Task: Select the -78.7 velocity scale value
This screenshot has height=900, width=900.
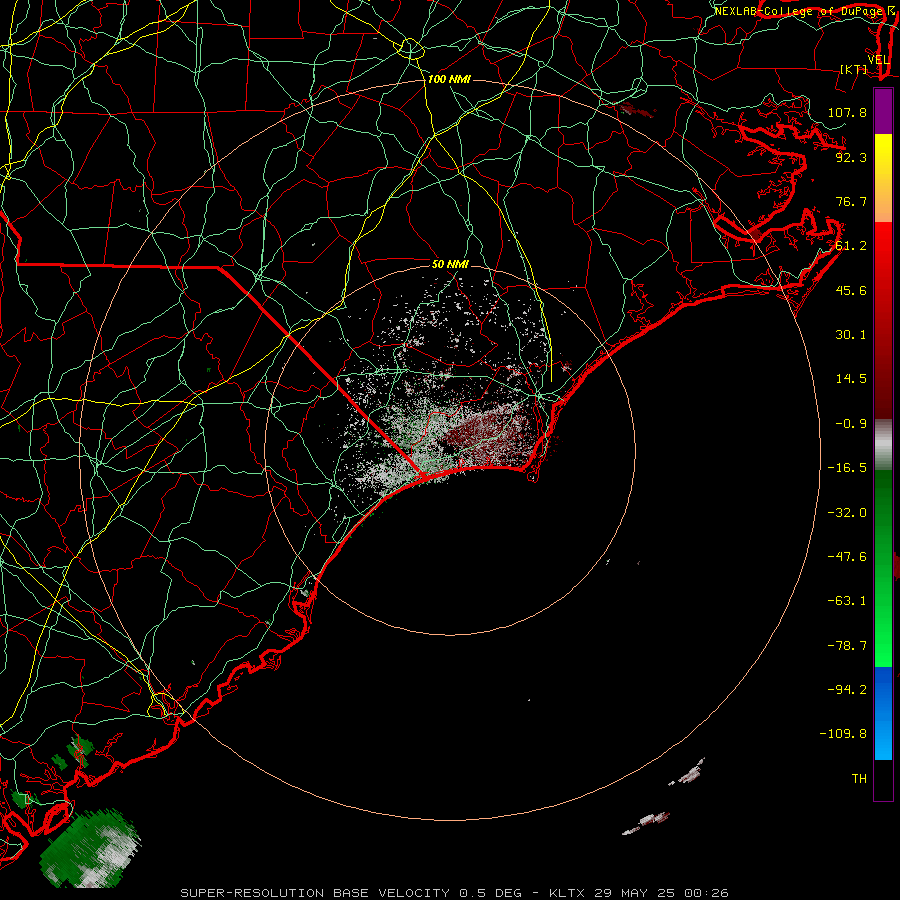Action: (x=847, y=646)
